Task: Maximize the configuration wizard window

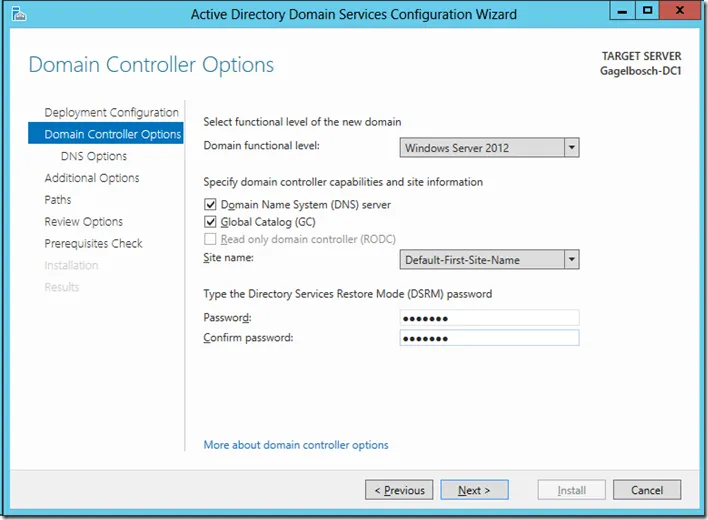Action: point(648,12)
